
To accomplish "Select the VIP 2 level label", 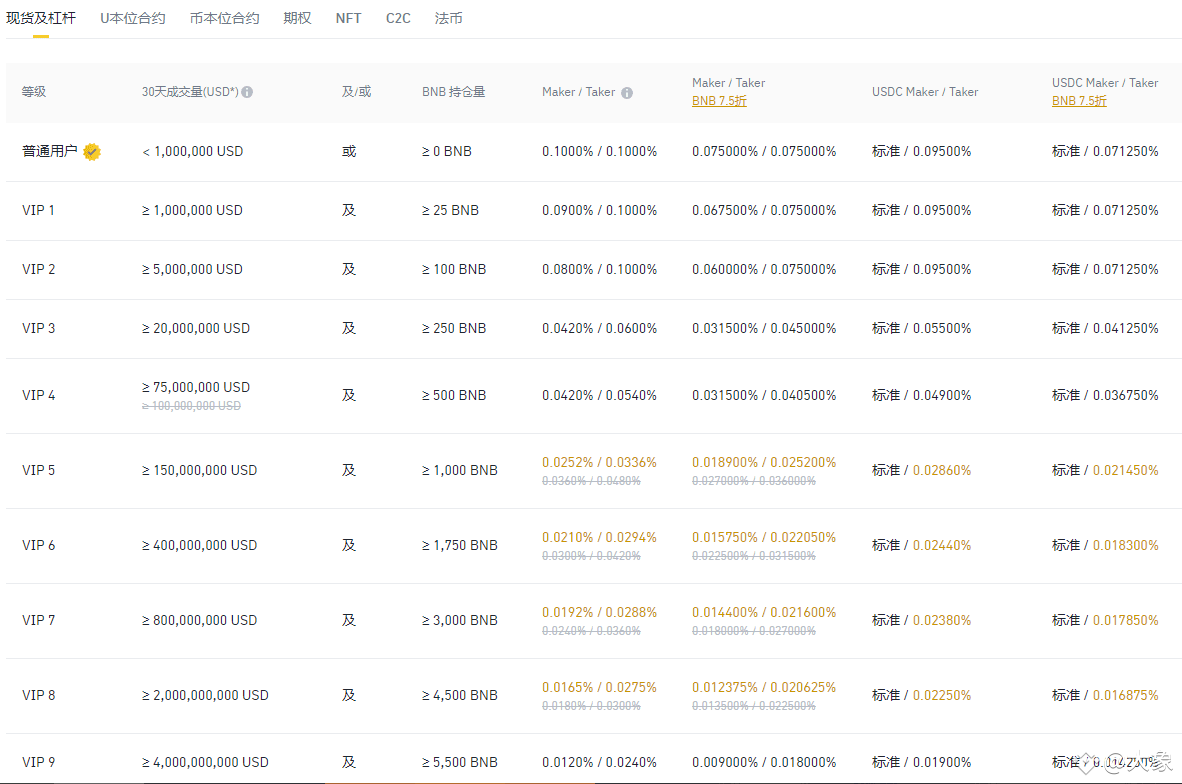I will [x=38, y=269].
